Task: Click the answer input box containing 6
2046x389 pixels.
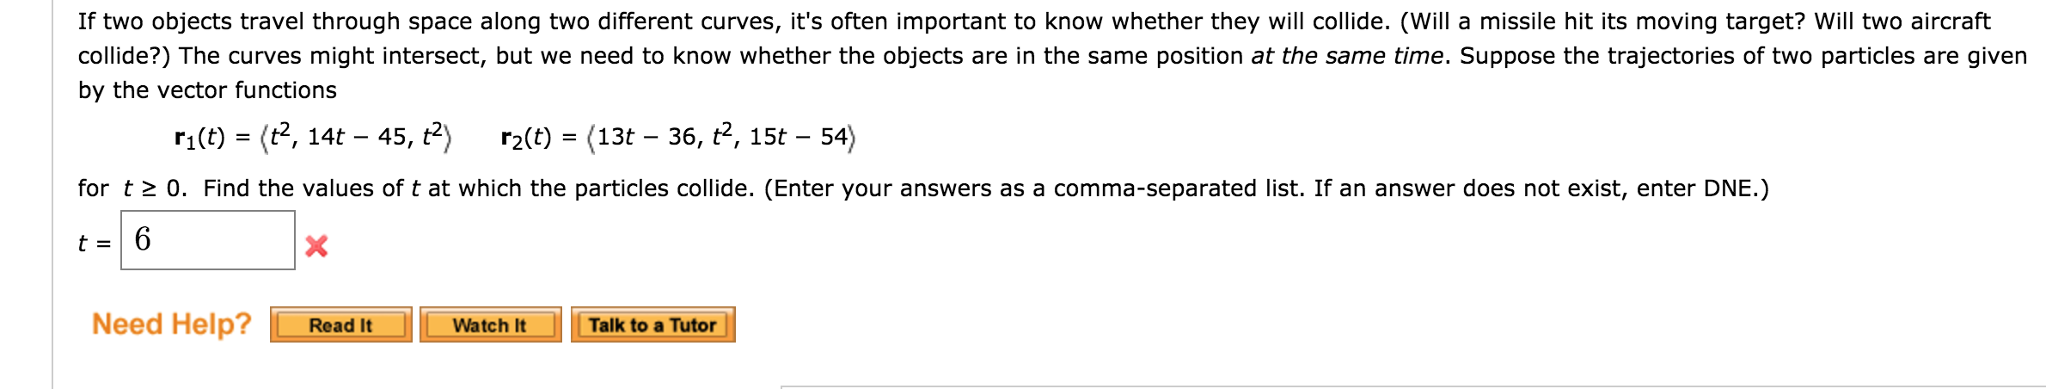Action: pos(208,240)
